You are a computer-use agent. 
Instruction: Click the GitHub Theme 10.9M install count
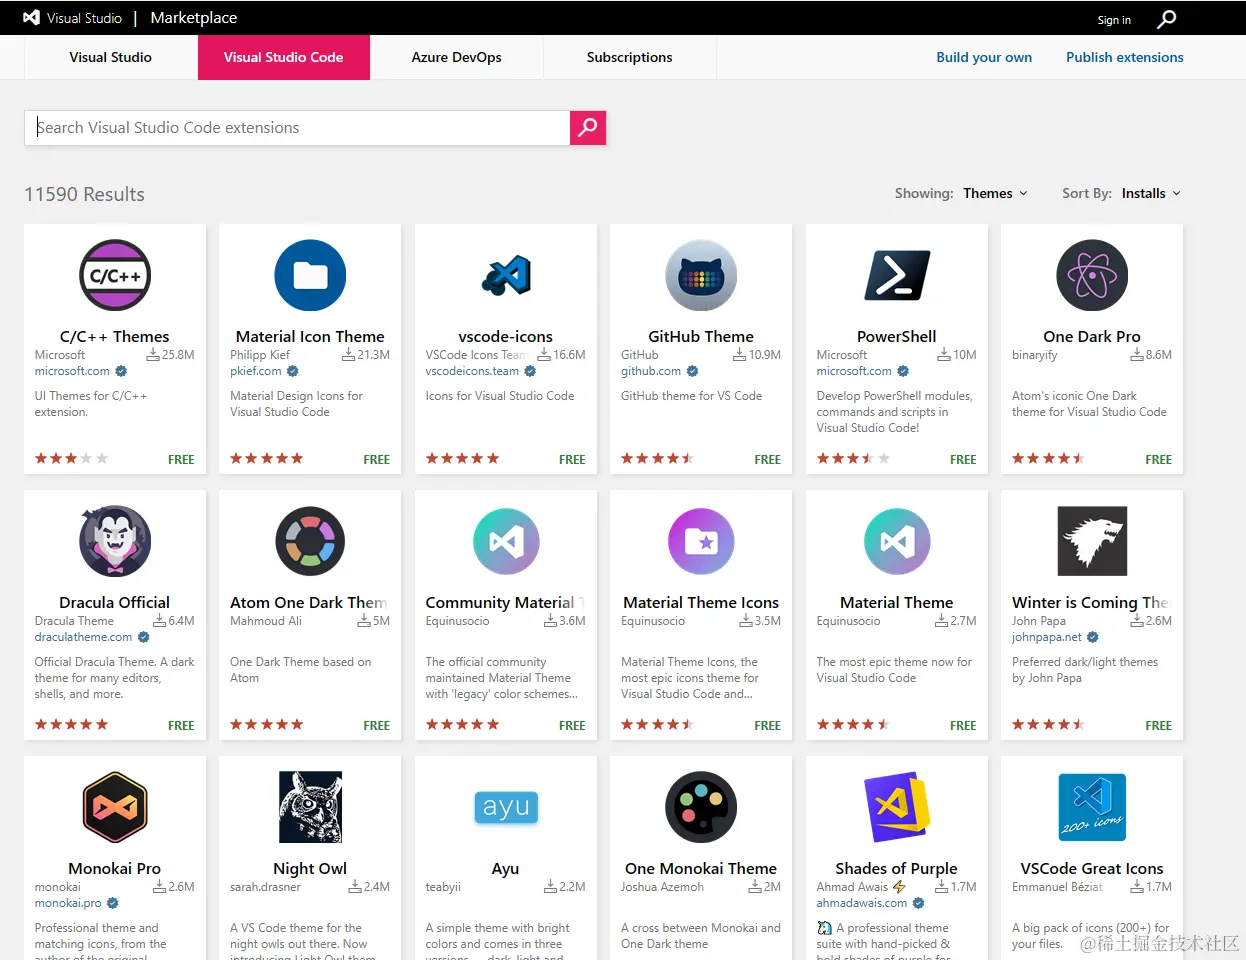757,355
